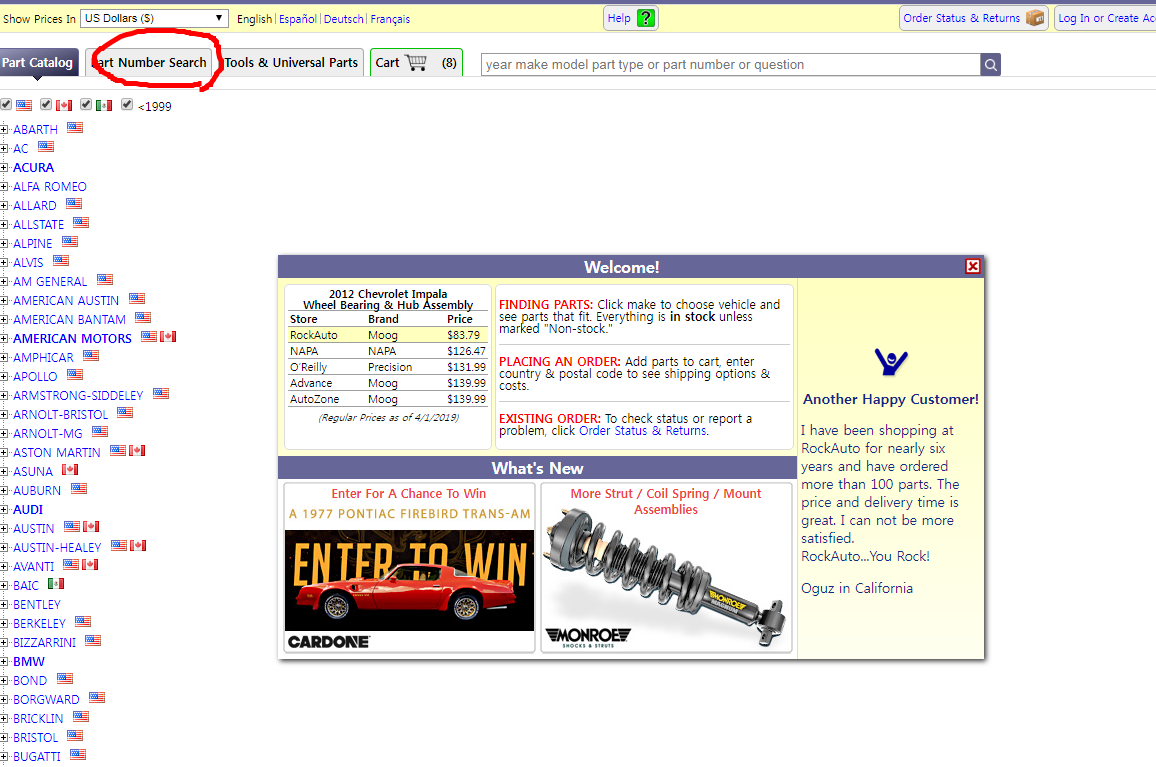1156x767 pixels.
Task: Open the Cart tab with 8 items
Action: pos(416,63)
